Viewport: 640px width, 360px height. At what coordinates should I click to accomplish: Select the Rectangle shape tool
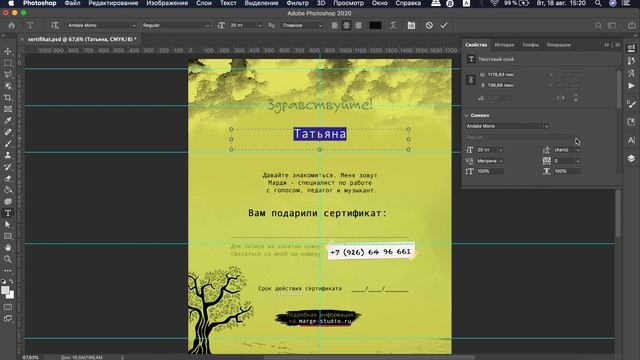coord(8,236)
